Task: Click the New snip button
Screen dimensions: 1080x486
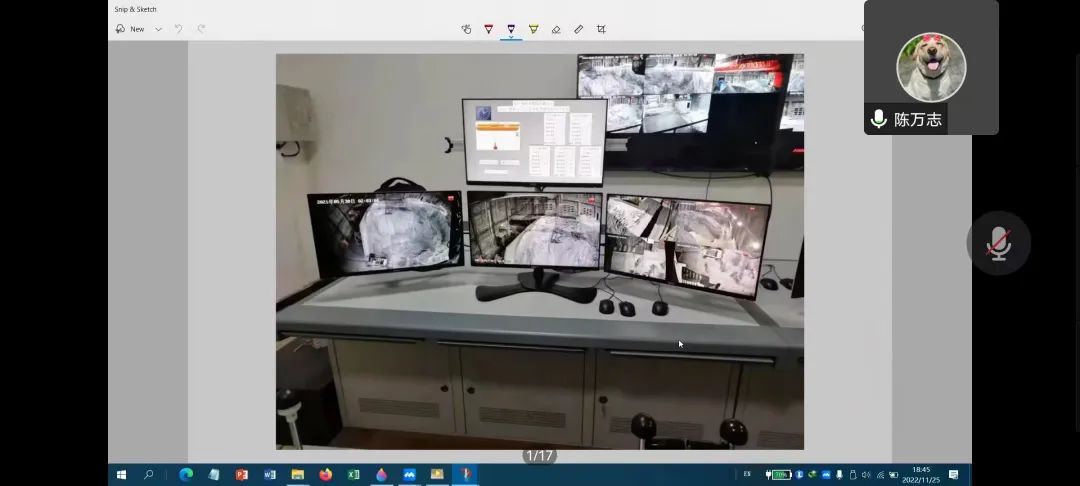Action: (130, 29)
